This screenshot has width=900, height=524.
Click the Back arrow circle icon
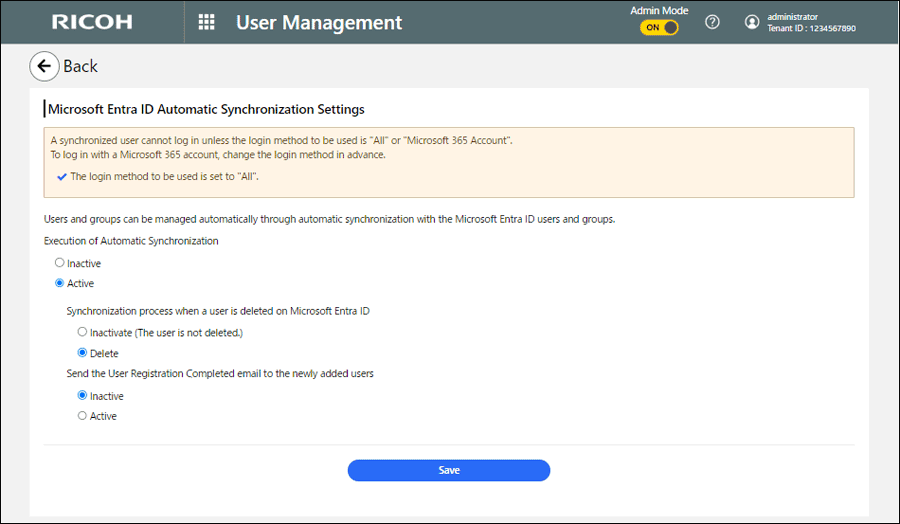pyautogui.click(x=43, y=66)
